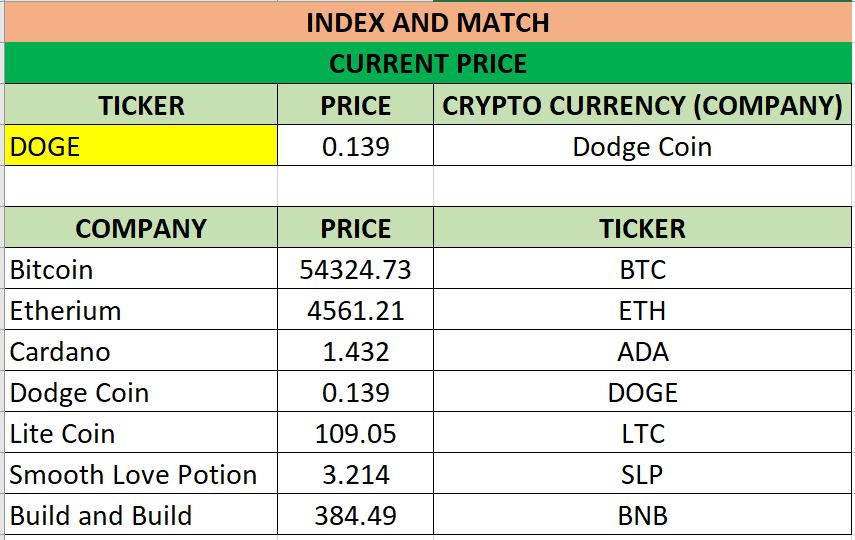Click the CRYPTO CURRENCY (COMPANY) header cell

[642, 105]
